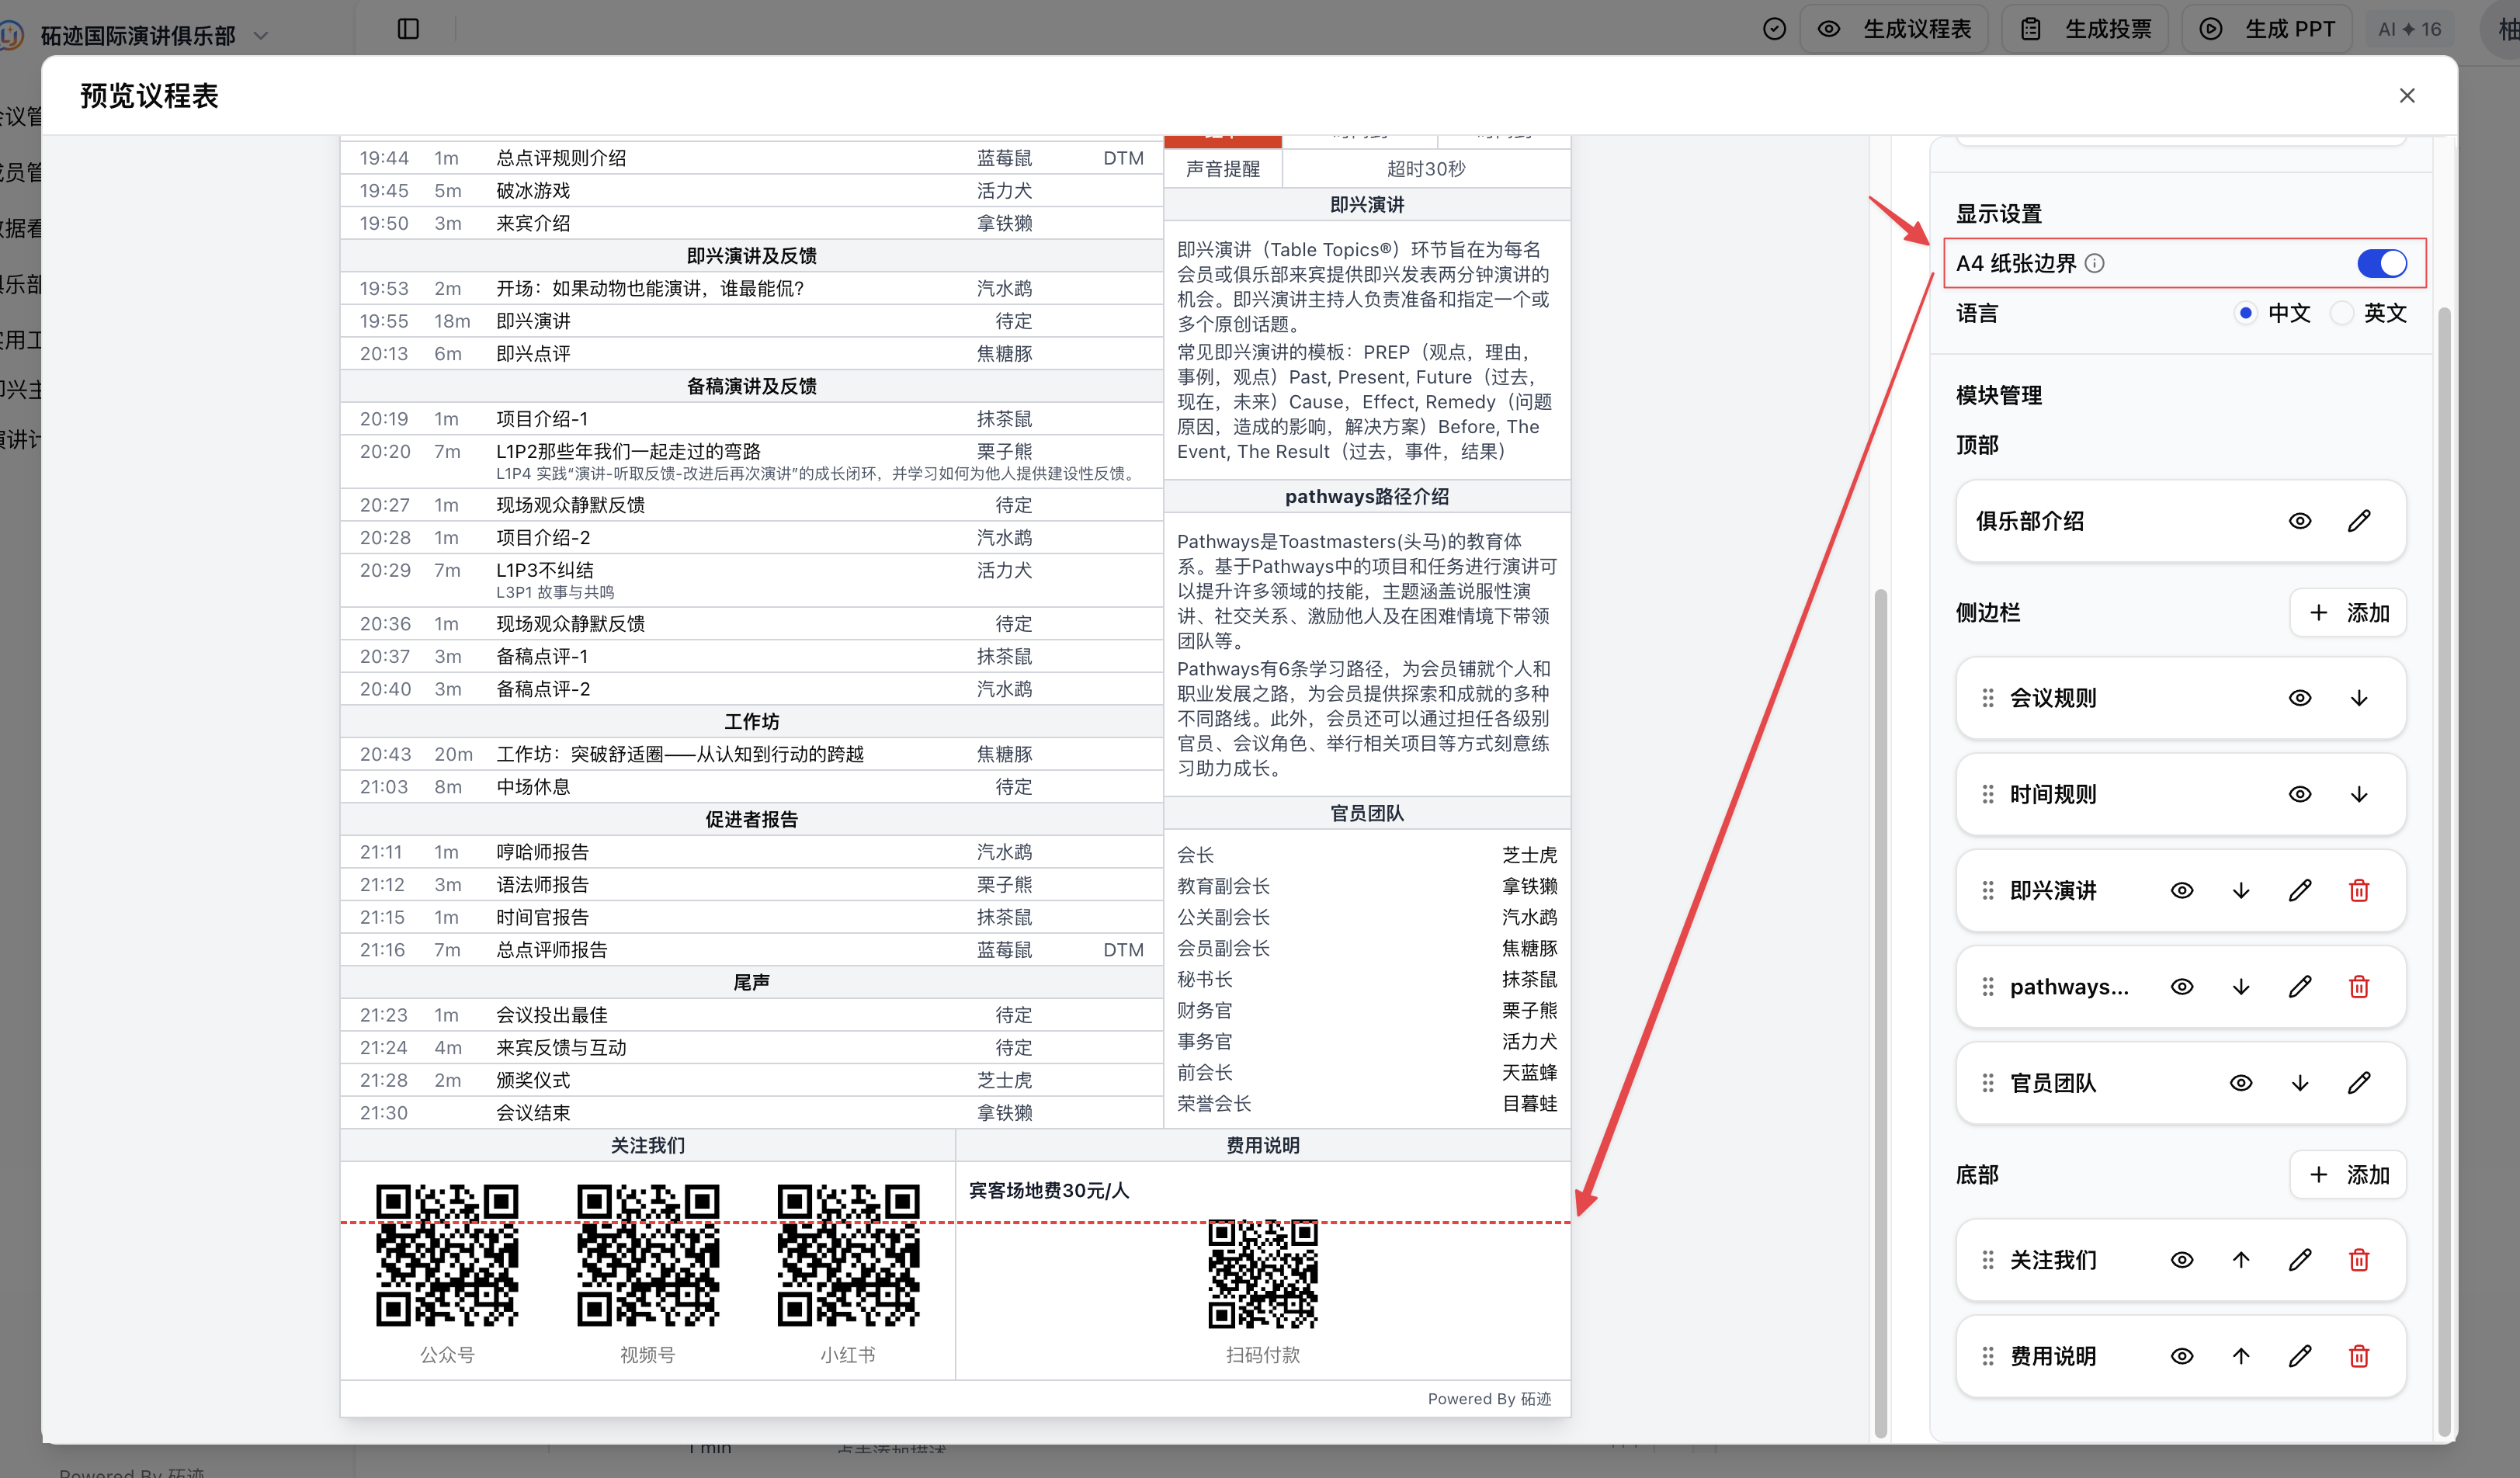2520x1478 pixels.
Task: Delete the pathways module
Action: pyautogui.click(x=2359, y=987)
